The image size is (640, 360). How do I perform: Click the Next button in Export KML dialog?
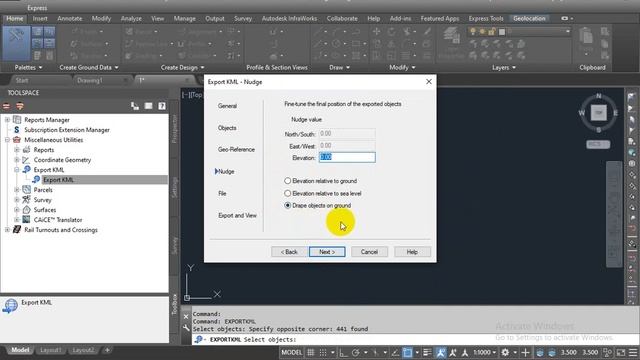(327, 252)
